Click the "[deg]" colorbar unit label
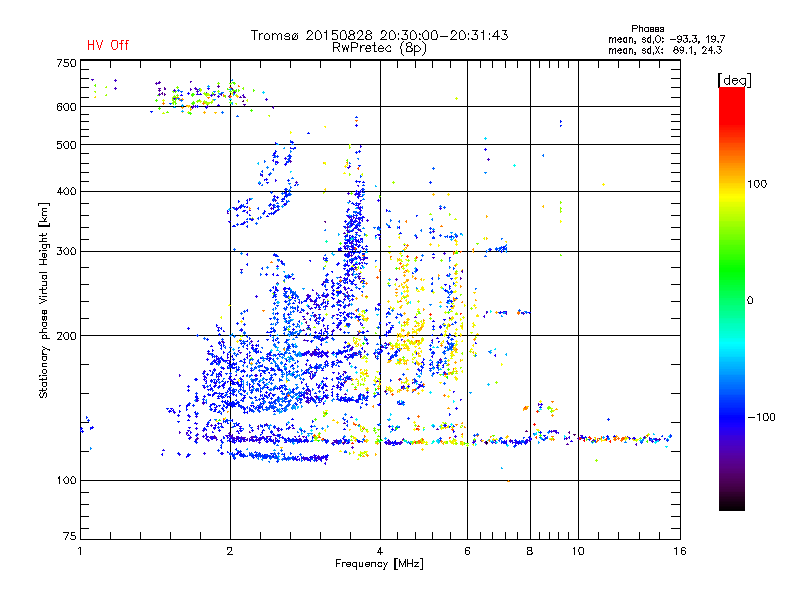 [x=734, y=80]
